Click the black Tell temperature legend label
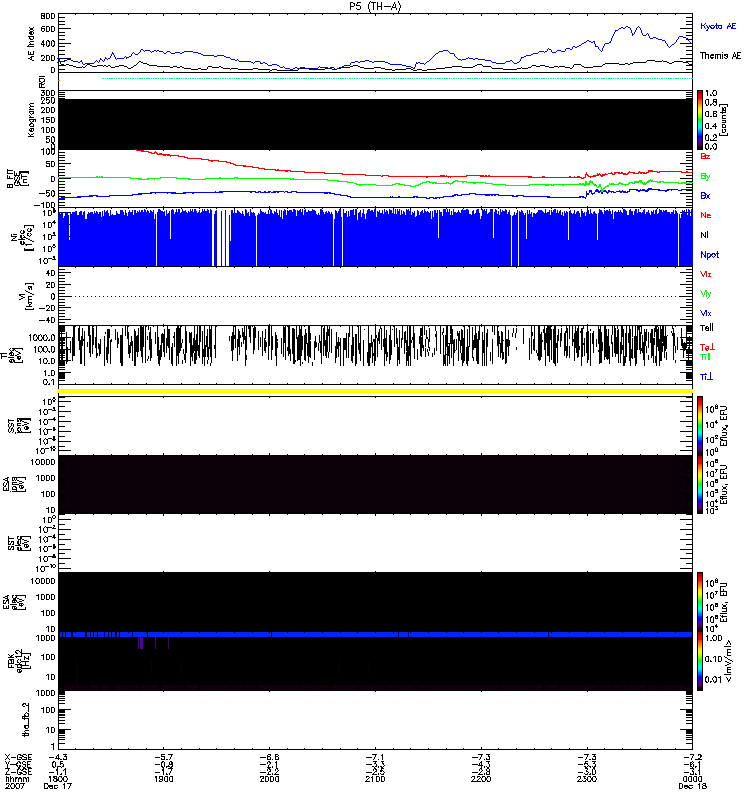 pyautogui.click(x=707, y=328)
